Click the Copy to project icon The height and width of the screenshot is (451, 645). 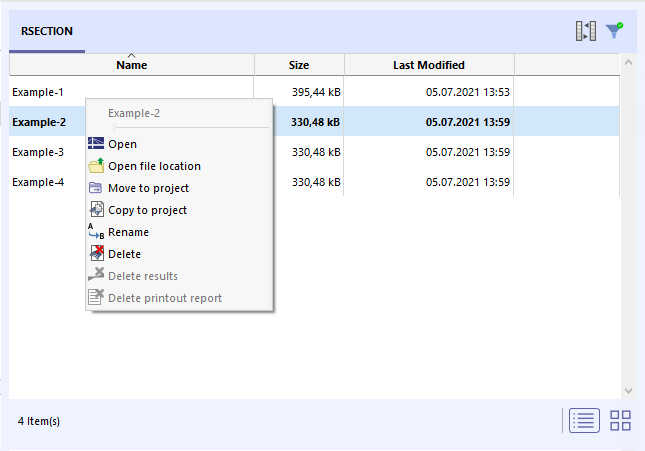point(96,210)
